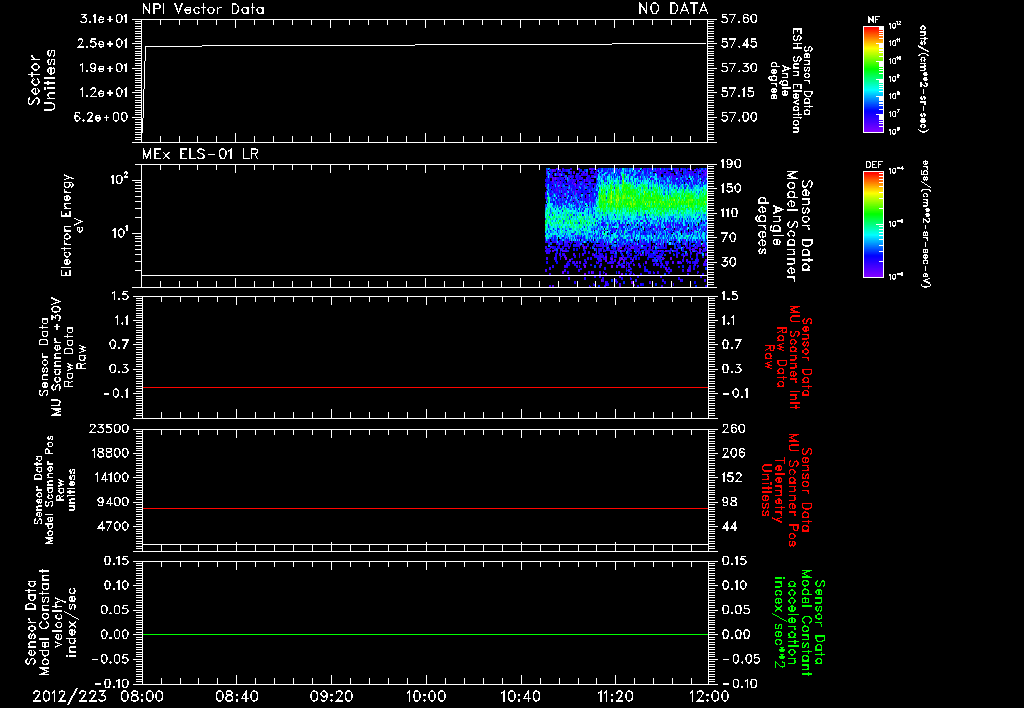Screen dimensions: 1024x708
Task: Click the DEF color bar gradient
Action: tap(873, 224)
